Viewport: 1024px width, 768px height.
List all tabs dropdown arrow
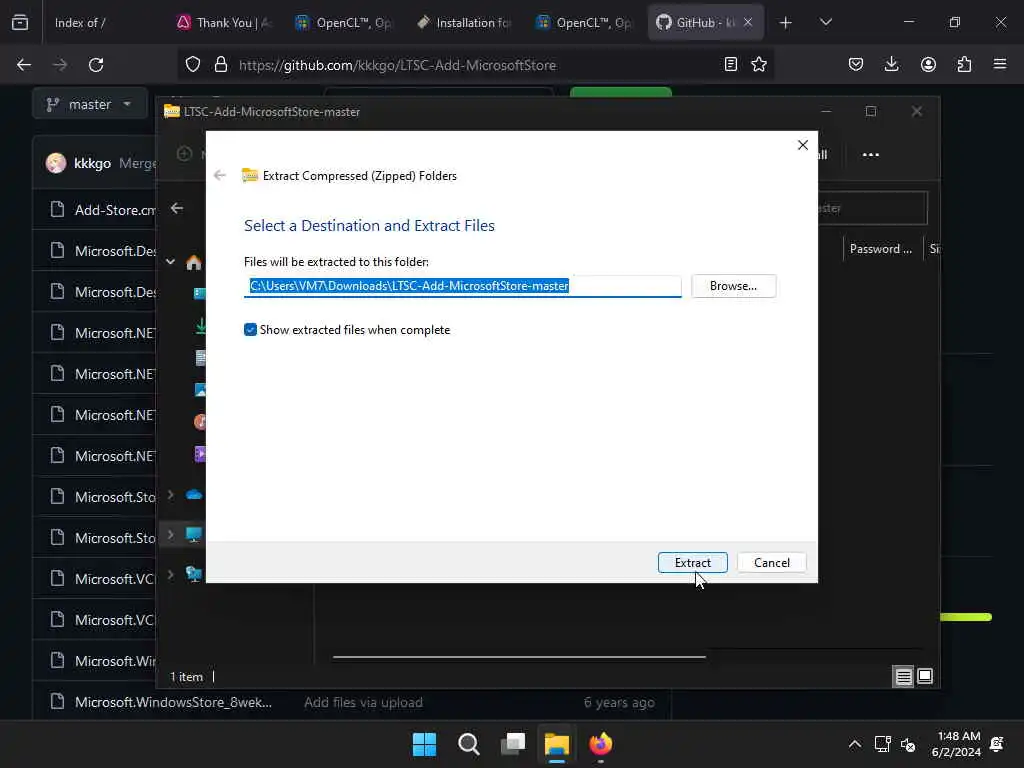825,23
